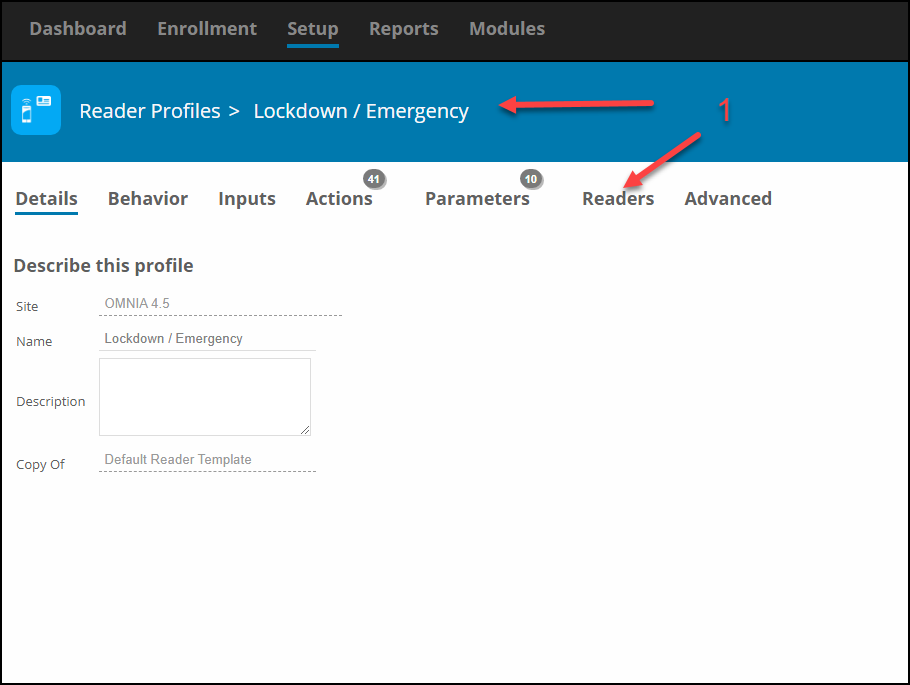Select the Setup menu item

click(x=313, y=29)
